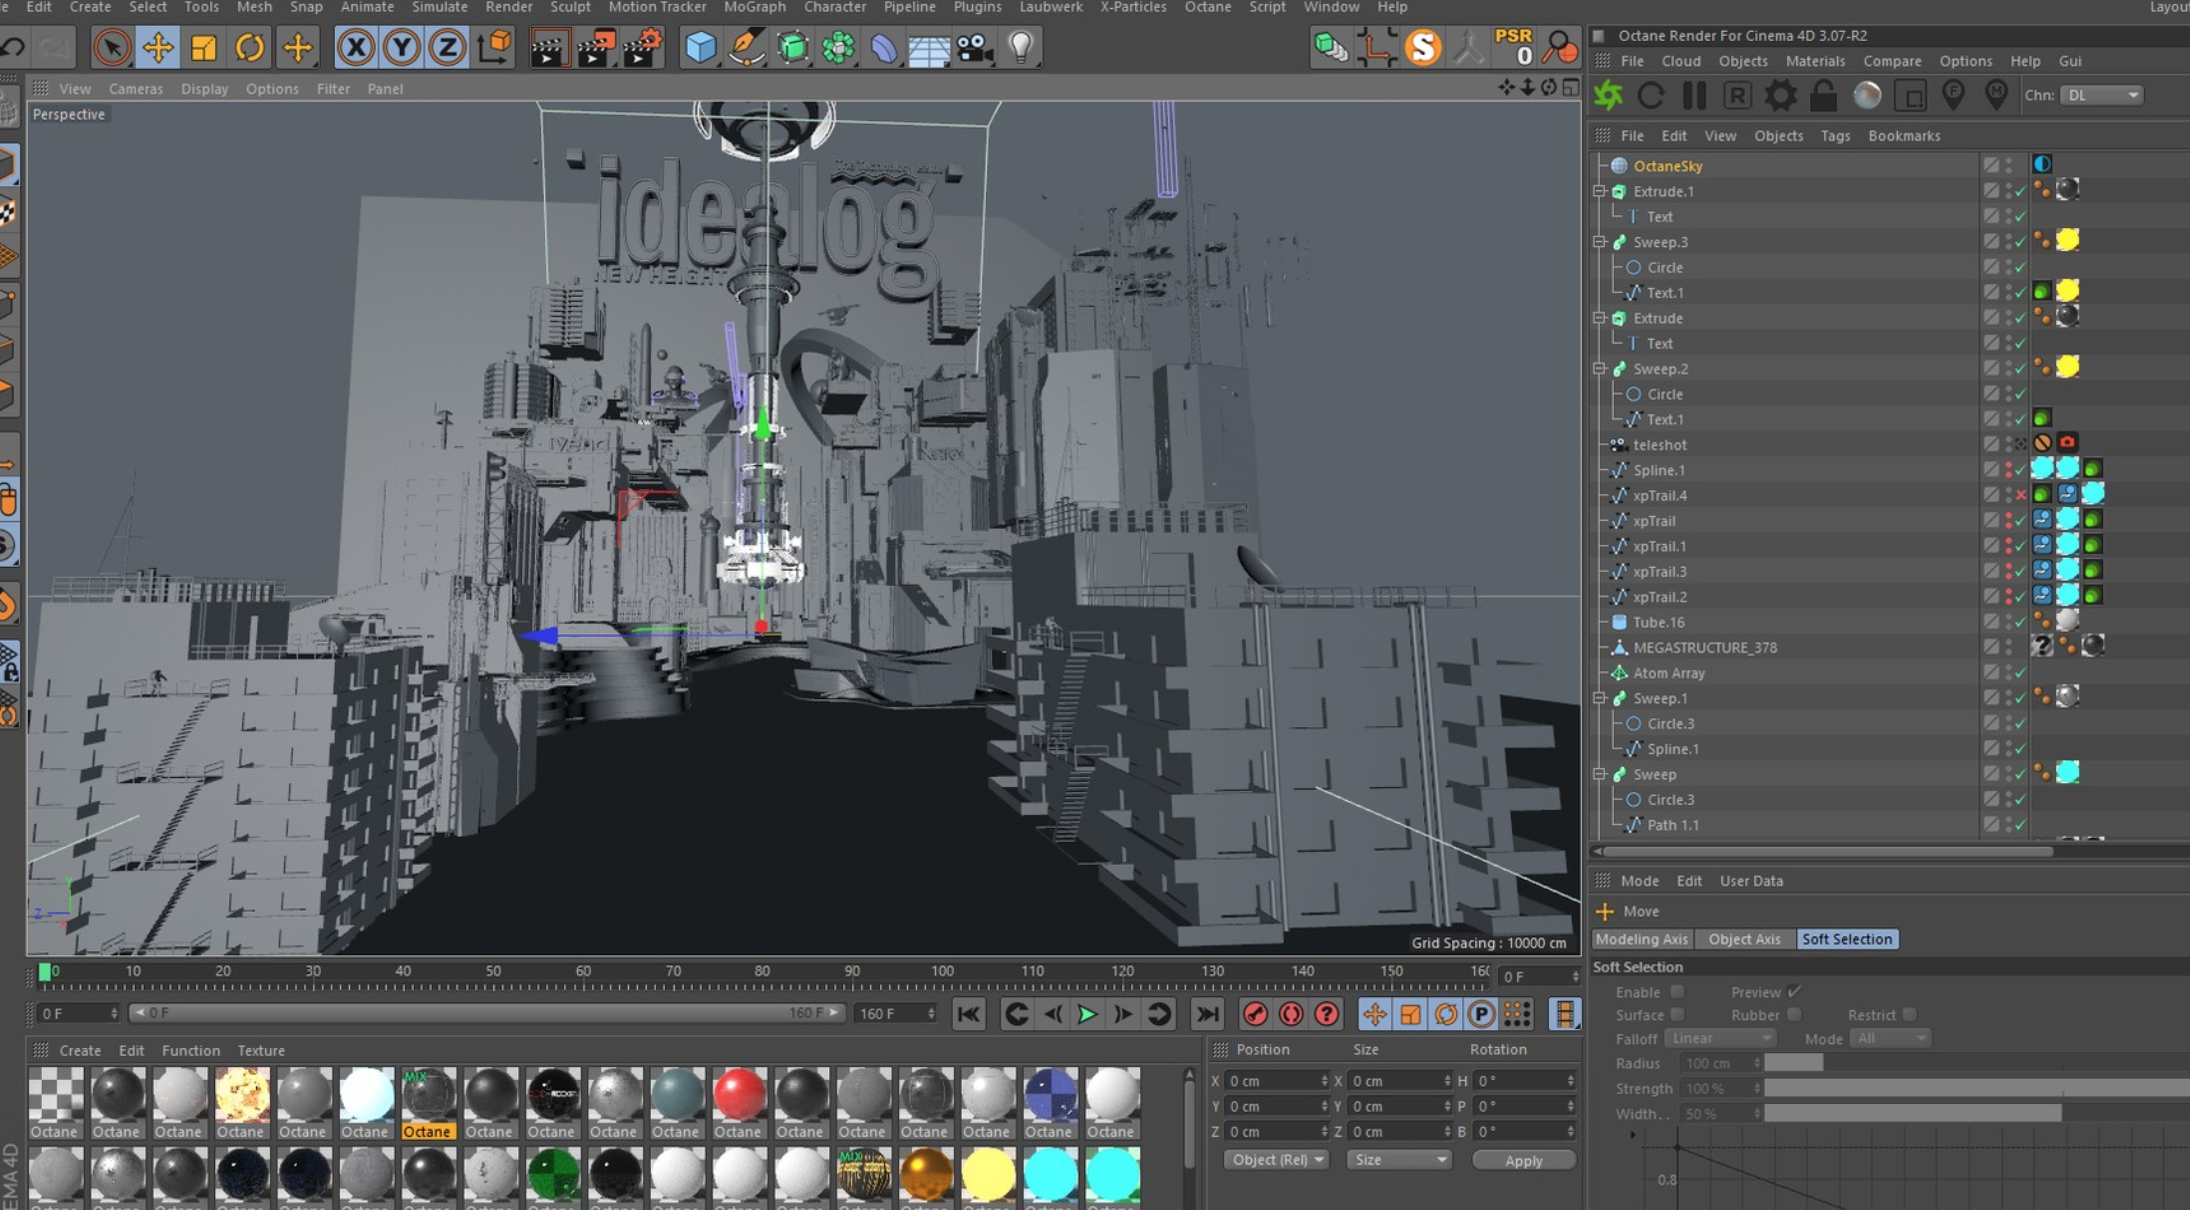Screen dimensions: 2190x1210
Task: Click the light bulb Light object icon
Action: [1020, 47]
